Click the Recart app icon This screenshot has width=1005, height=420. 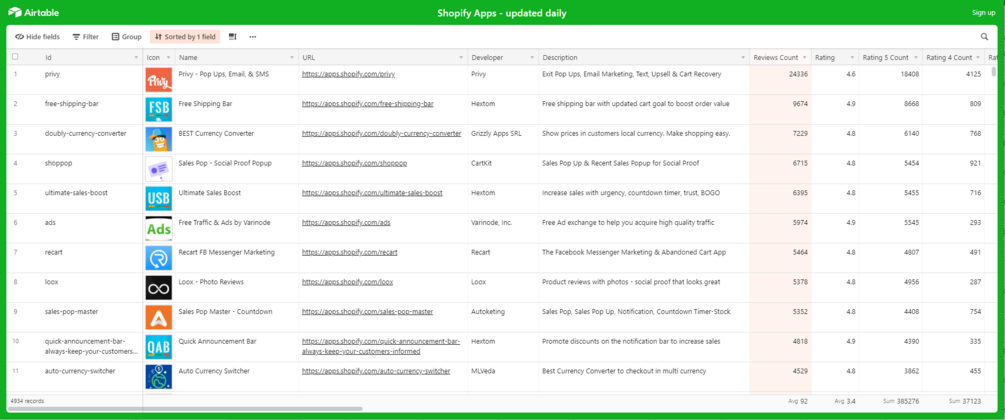[158, 258]
